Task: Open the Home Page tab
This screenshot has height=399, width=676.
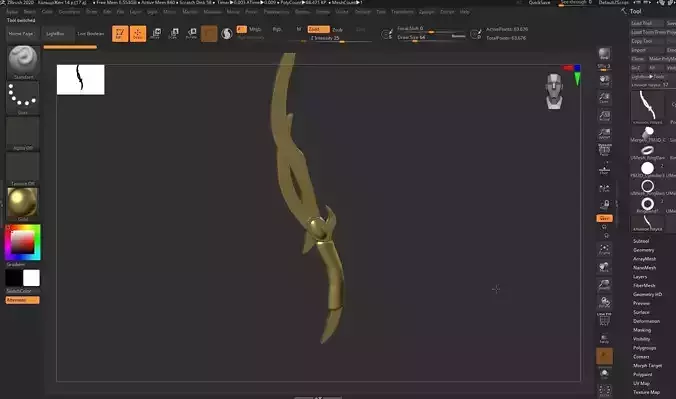Action: [21, 34]
